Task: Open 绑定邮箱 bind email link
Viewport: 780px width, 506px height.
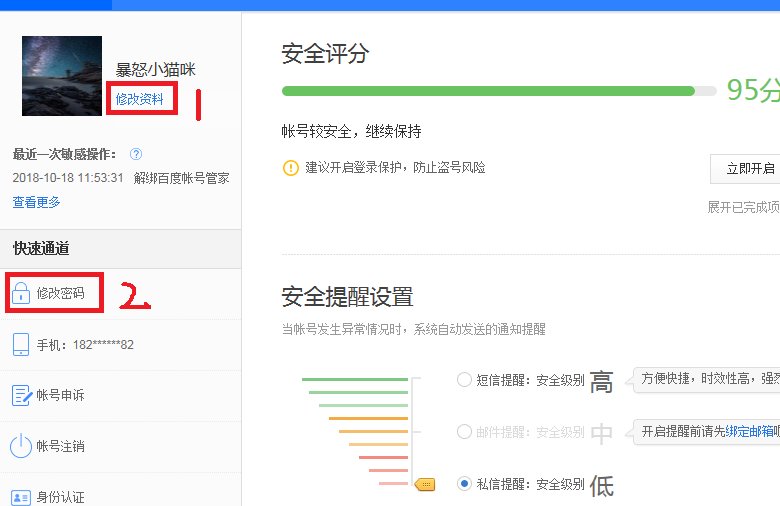Action: pos(750,431)
